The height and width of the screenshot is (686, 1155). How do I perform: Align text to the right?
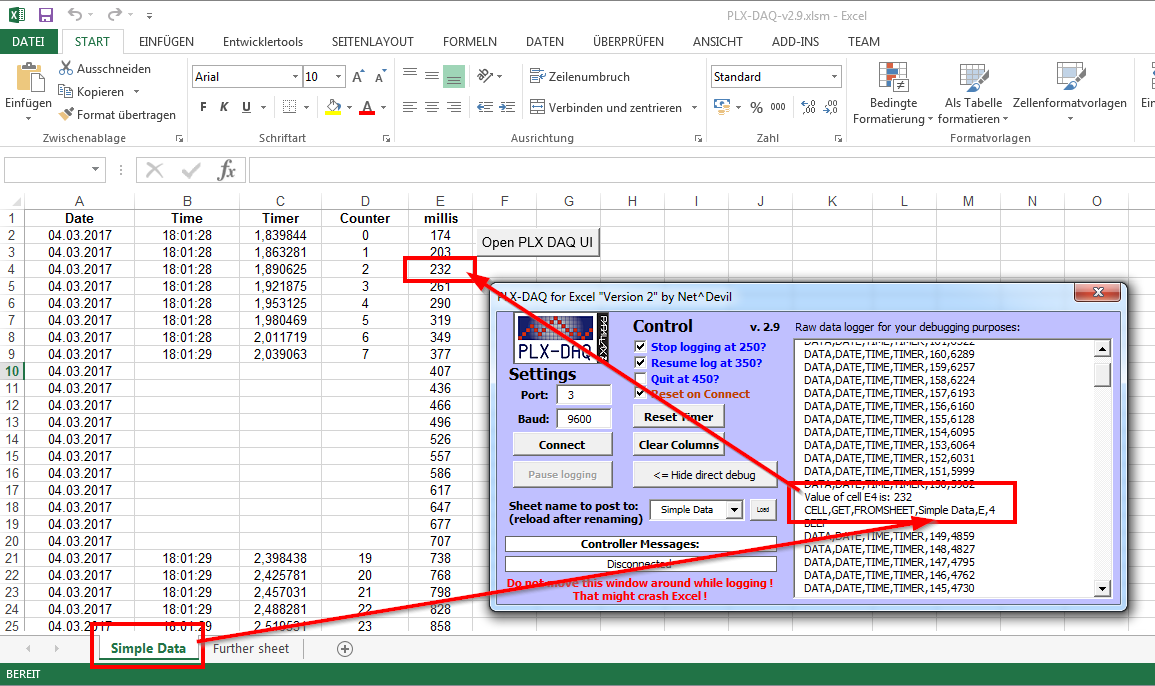[454, 108]
